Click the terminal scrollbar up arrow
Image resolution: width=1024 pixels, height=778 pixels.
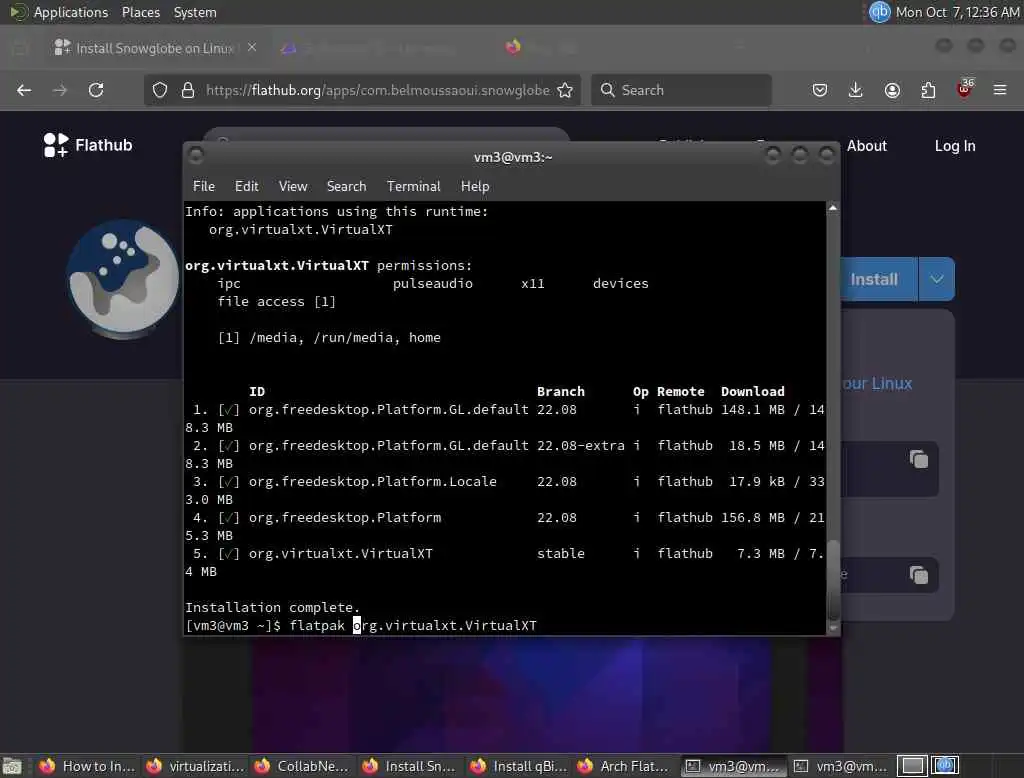(833, 208)
